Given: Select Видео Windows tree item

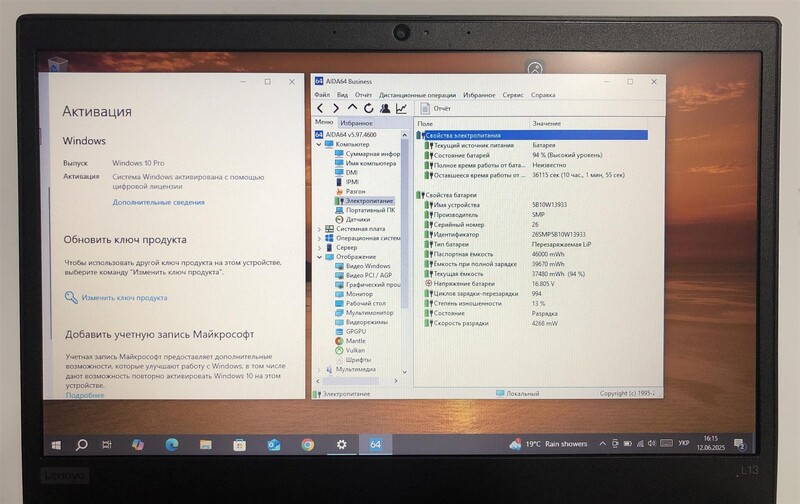Looking at the screenshot, I should click(x=363, y=266).
